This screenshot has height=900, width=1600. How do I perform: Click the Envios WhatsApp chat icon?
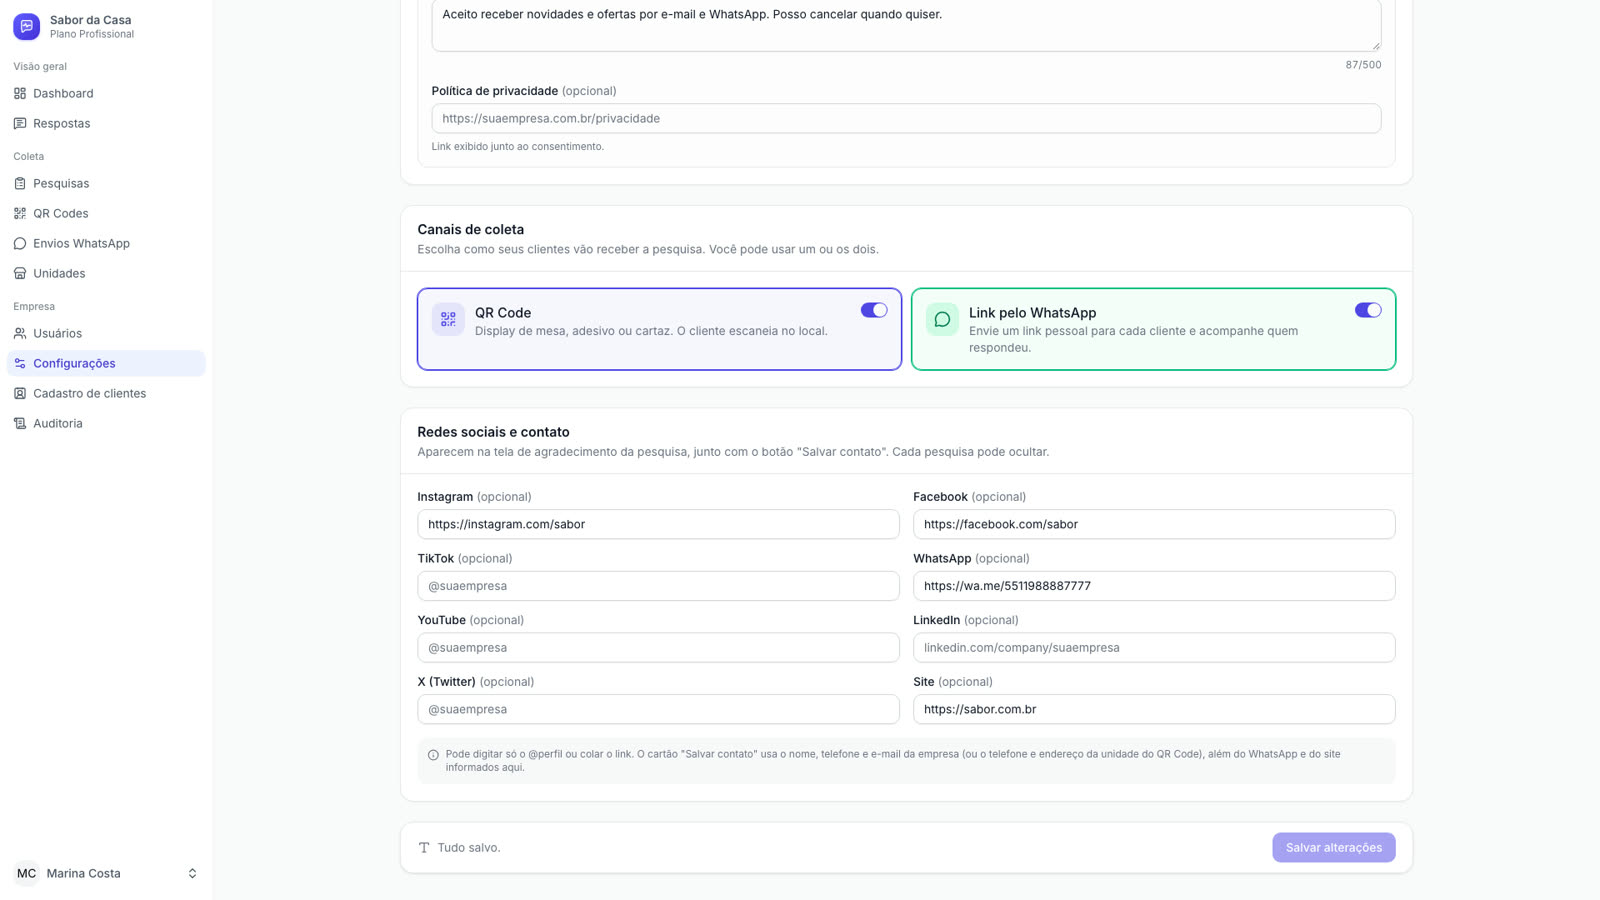point(20,243)
